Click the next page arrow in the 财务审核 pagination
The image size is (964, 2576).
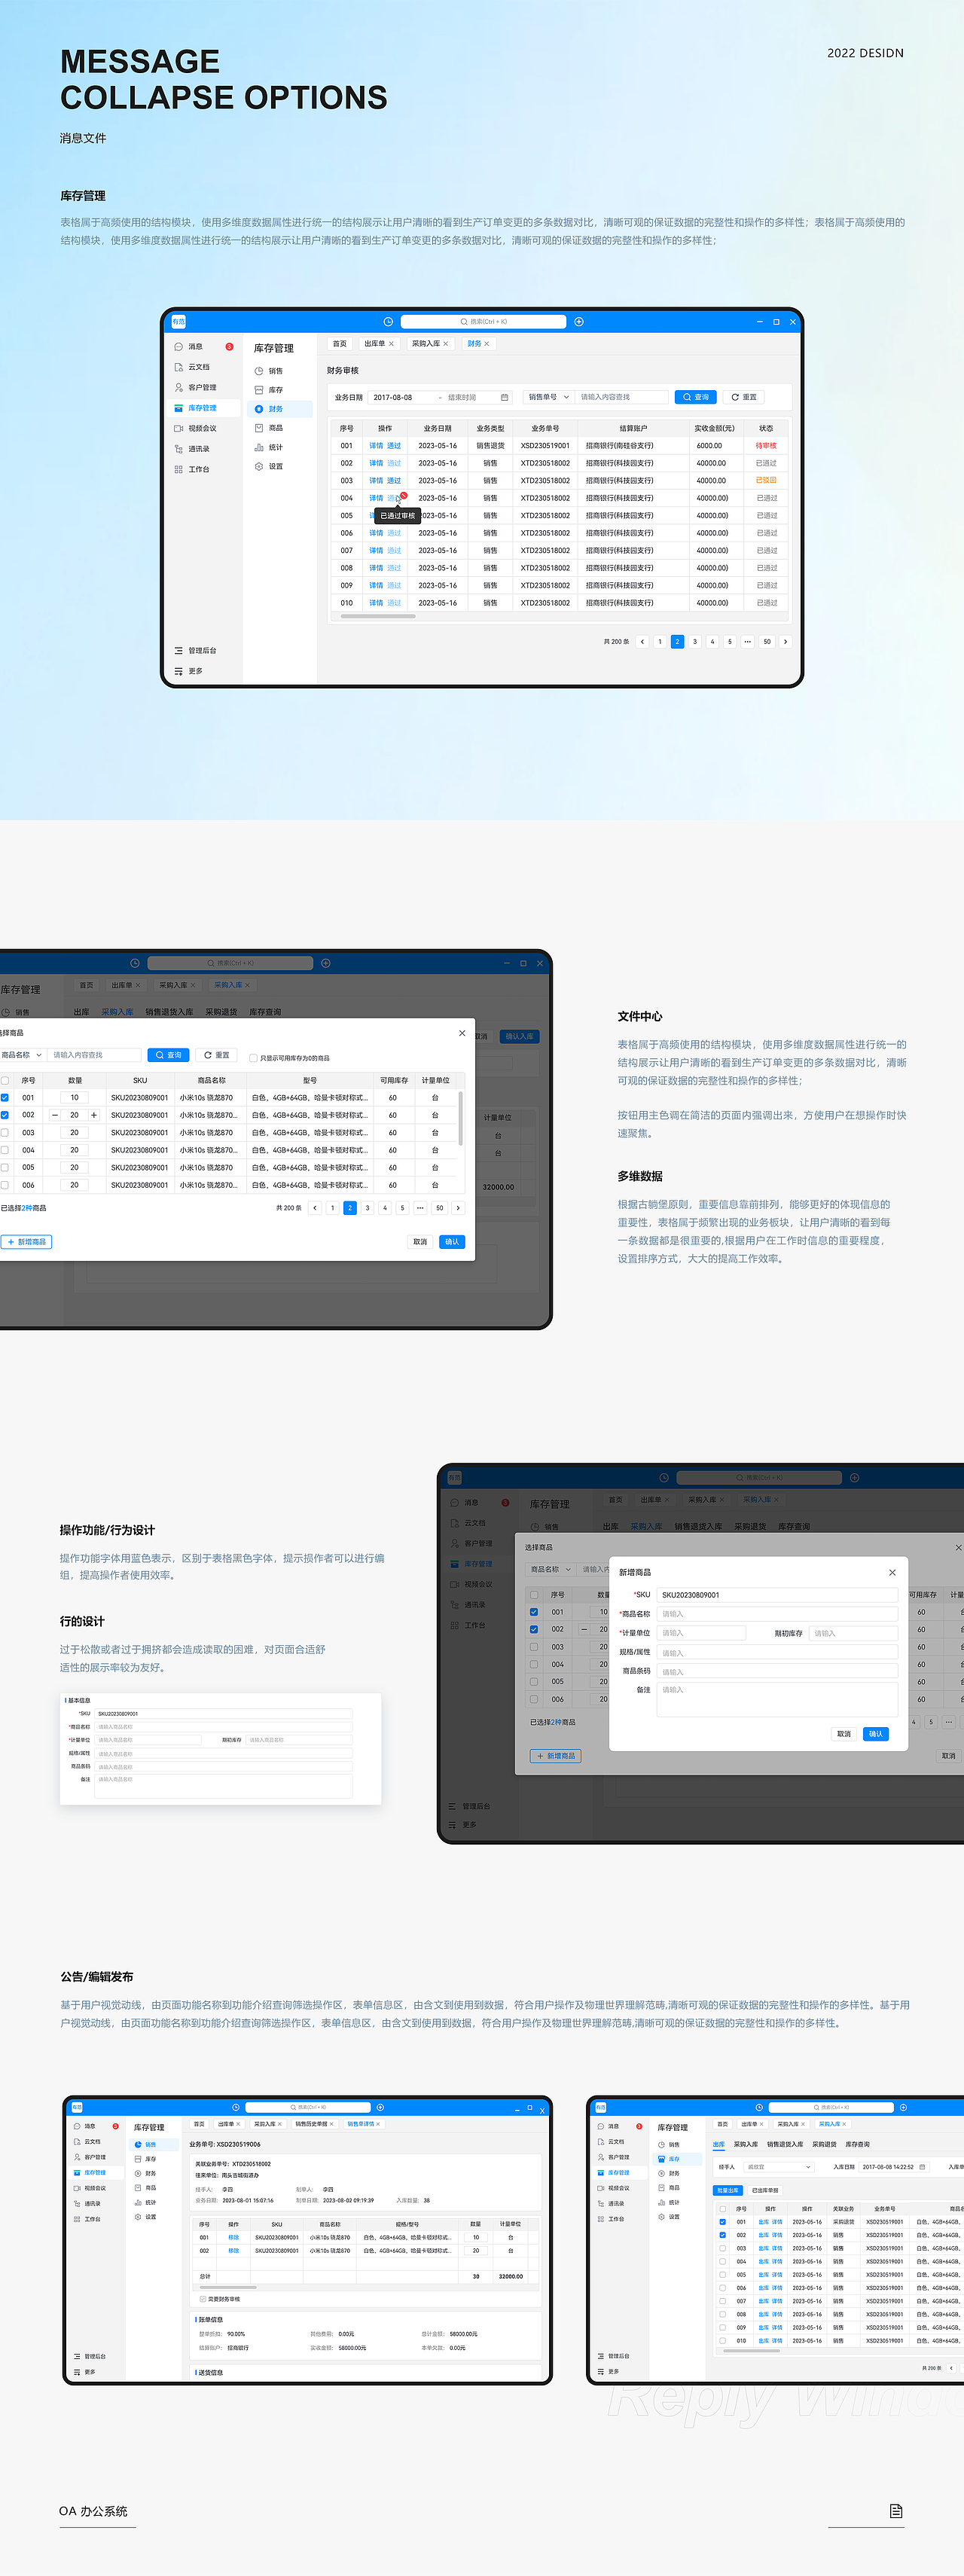[785, 642]
